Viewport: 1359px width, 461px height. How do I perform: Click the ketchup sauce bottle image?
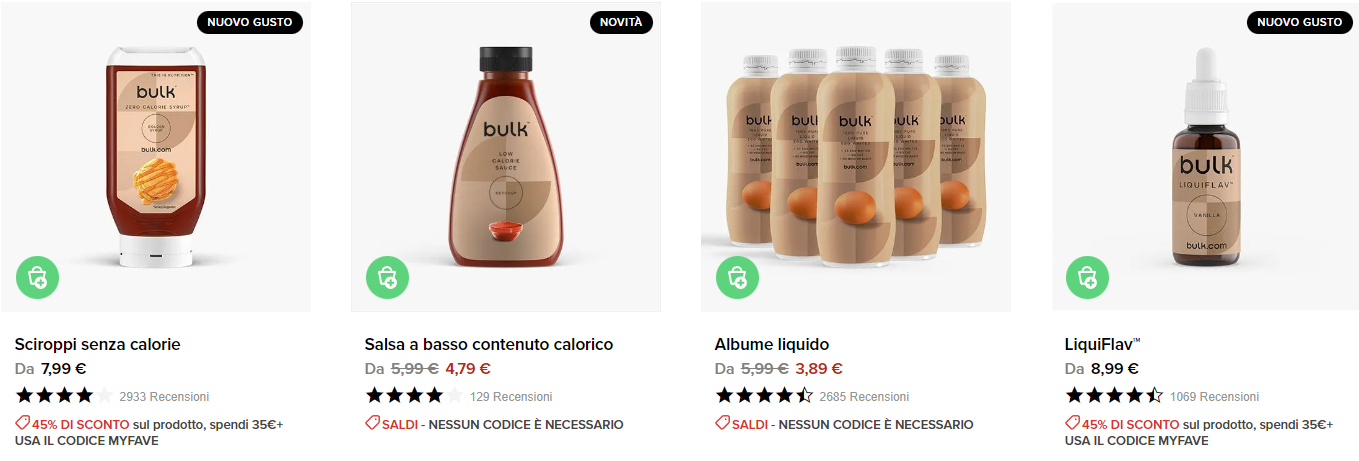point(506,157)
